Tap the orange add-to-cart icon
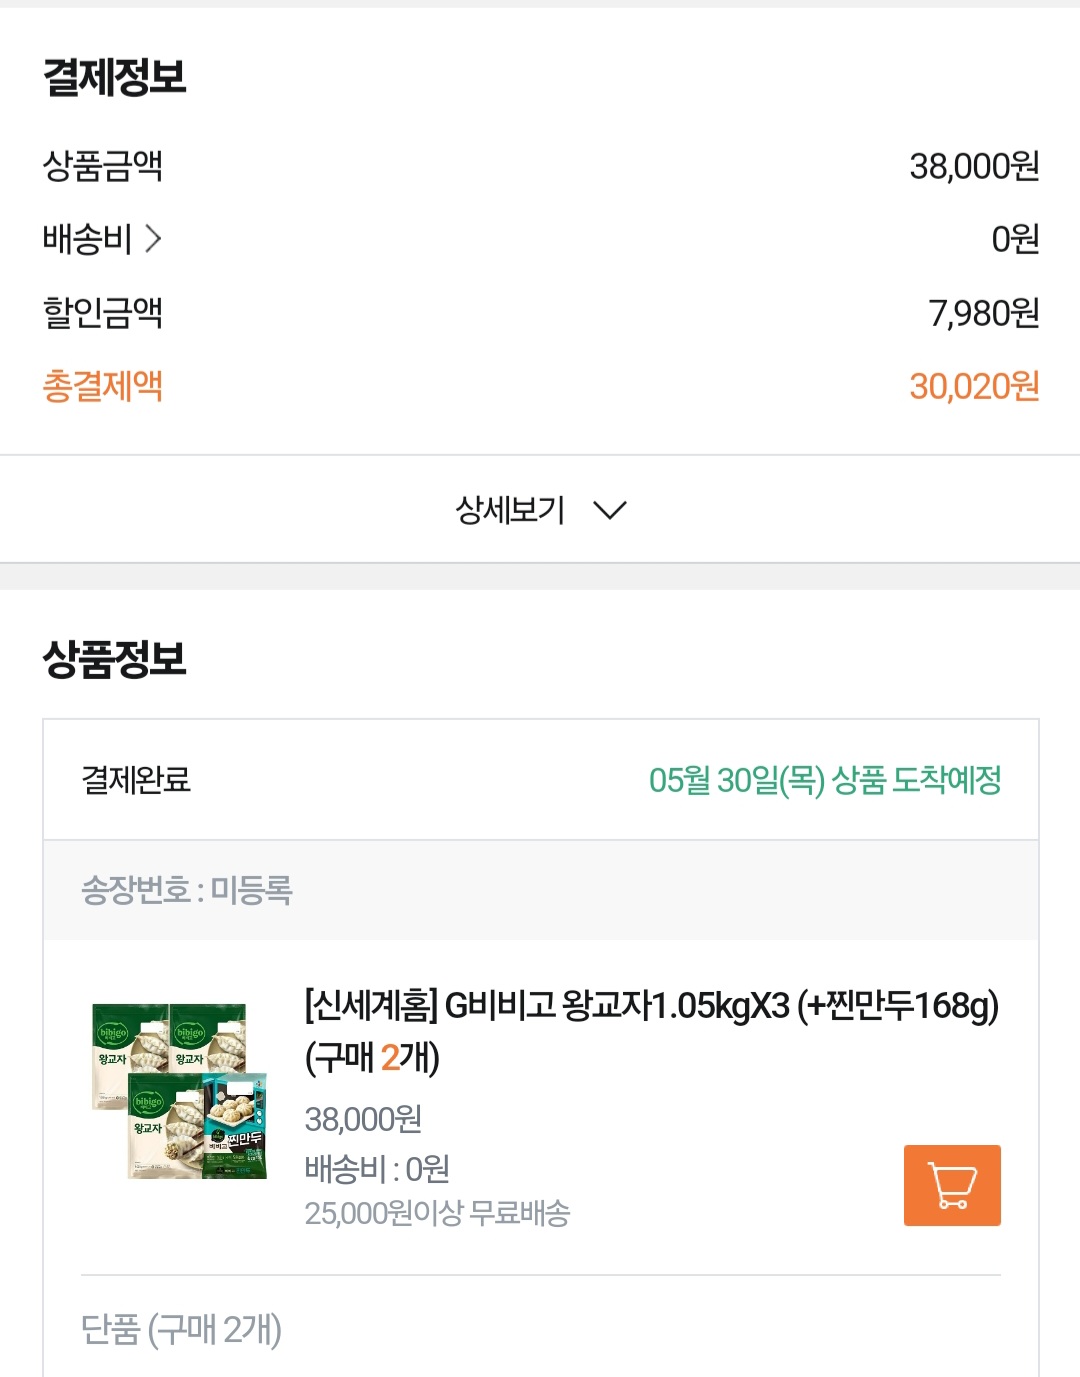This screenshot has height=1377, width=1080. point(951,1185)
